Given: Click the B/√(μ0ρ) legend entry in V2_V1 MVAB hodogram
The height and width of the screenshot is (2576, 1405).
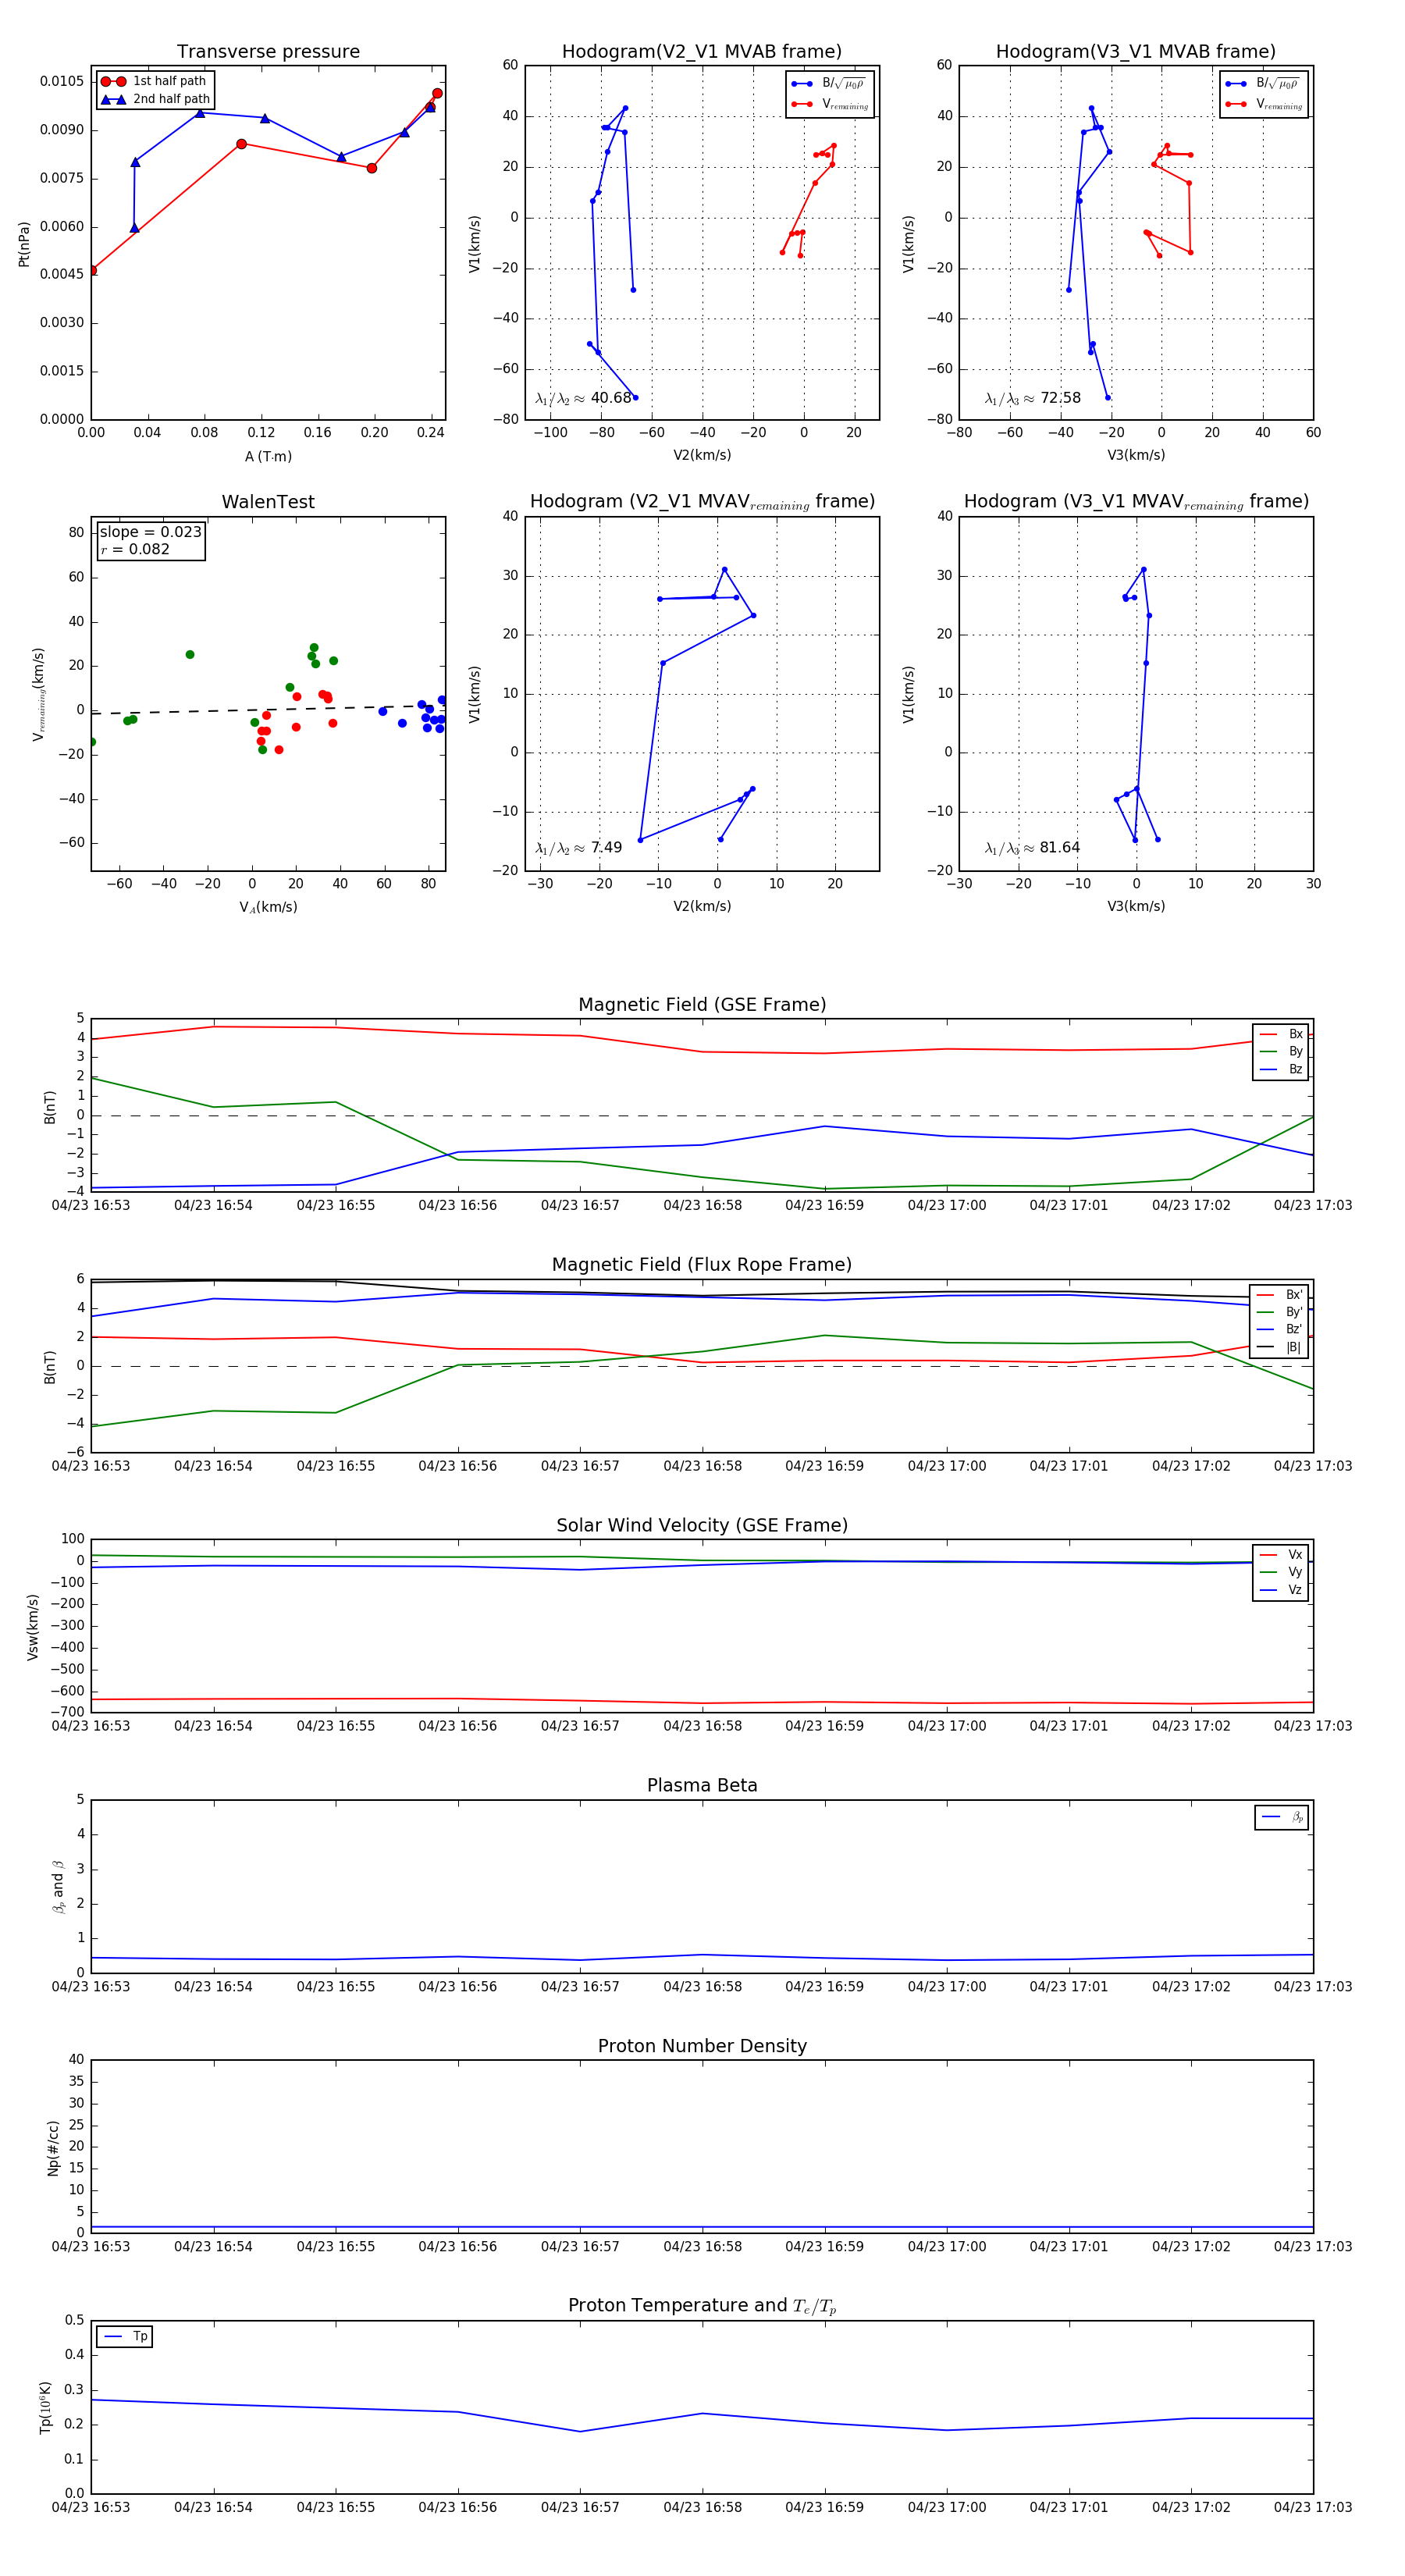Looking at the screenshot, I should click(x=829, y=84).
